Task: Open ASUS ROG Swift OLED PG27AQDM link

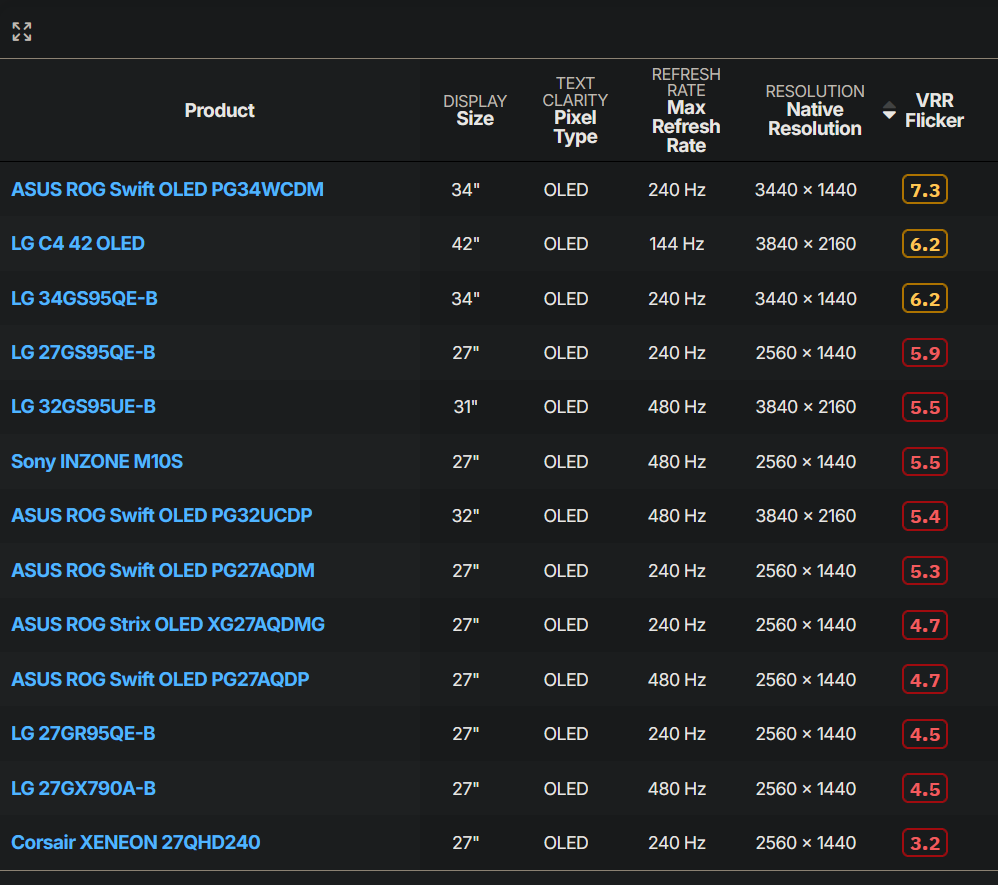Action: pos(163,570)
